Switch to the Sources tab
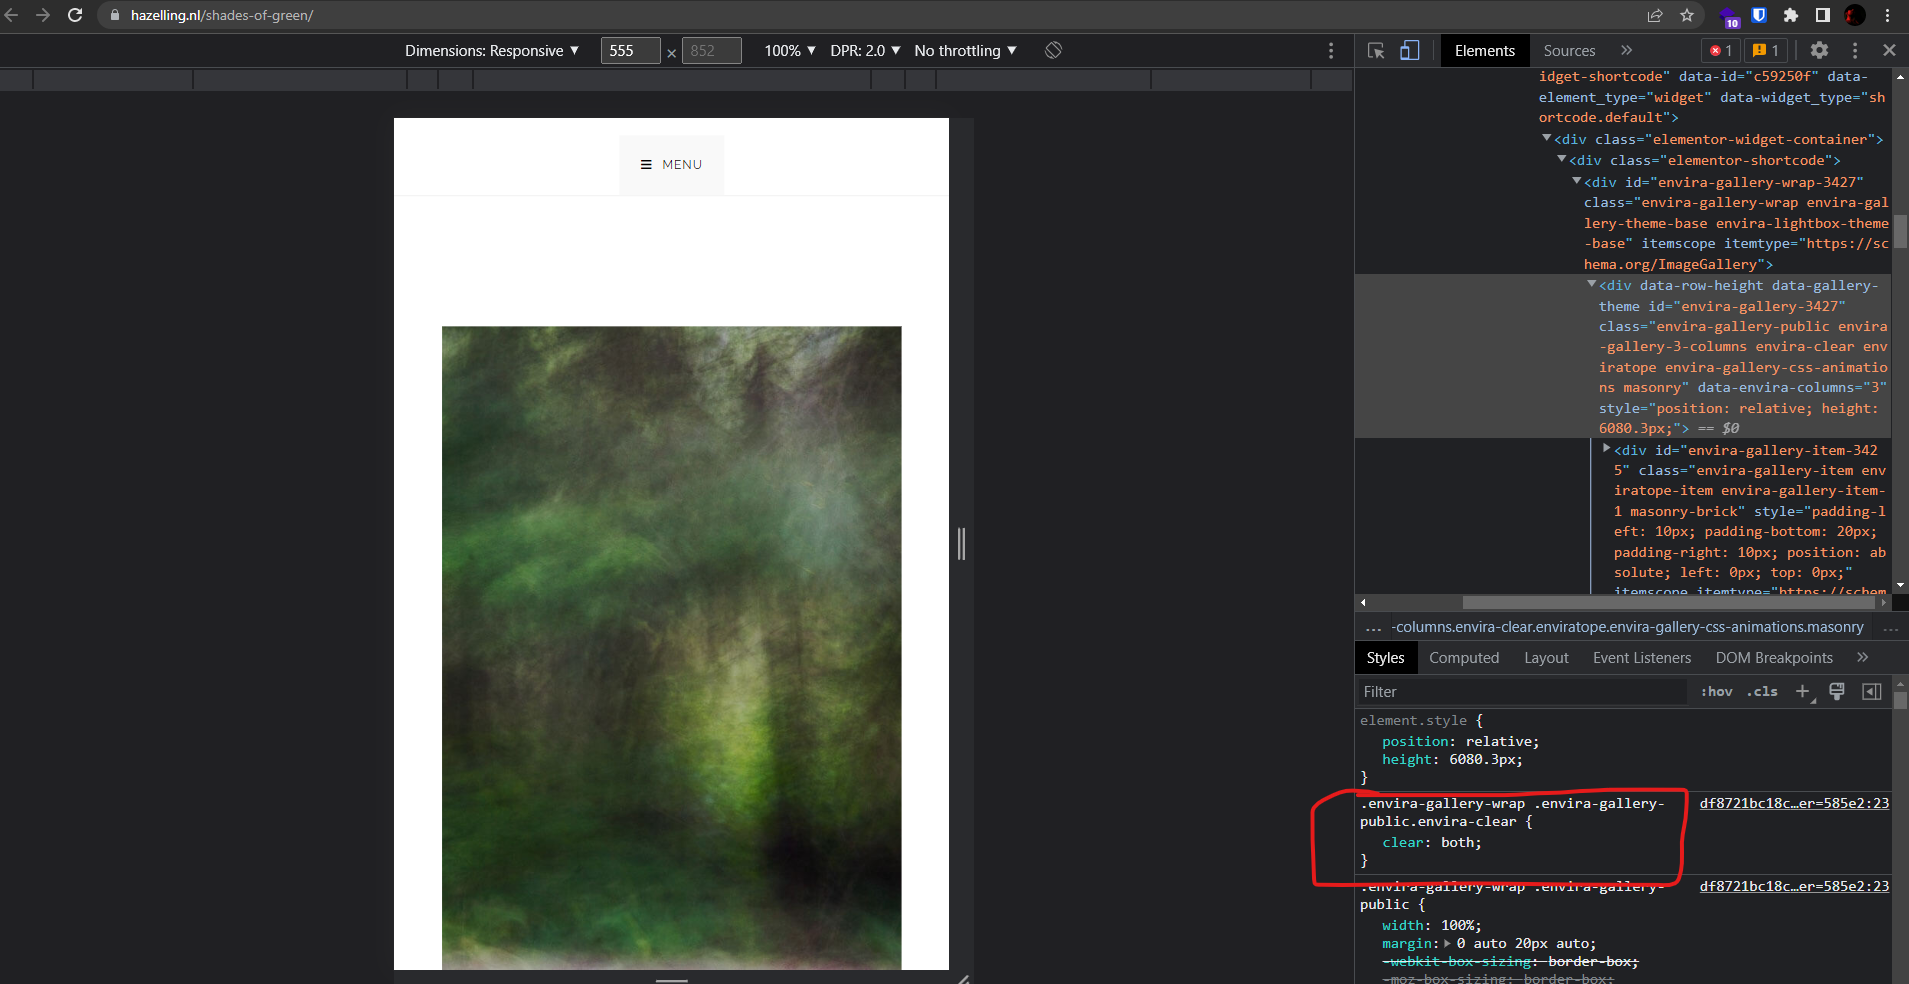This screenshot has height=984, width=1909. [x=1569, y=51]
